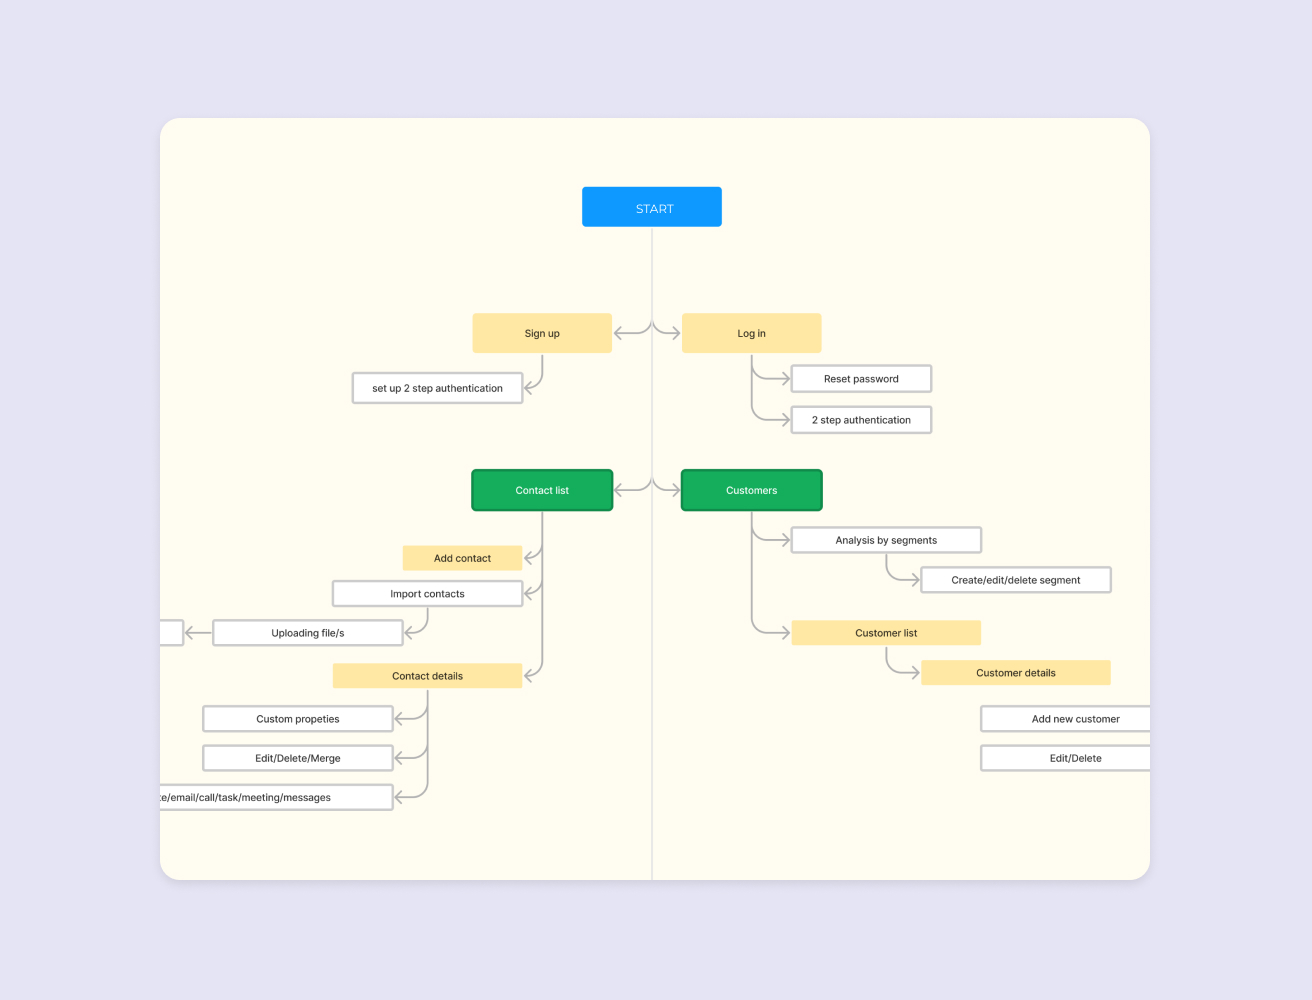Click the 2 step authentication box under Log in
The image size is (1312, 1000).
coord(861,420)
